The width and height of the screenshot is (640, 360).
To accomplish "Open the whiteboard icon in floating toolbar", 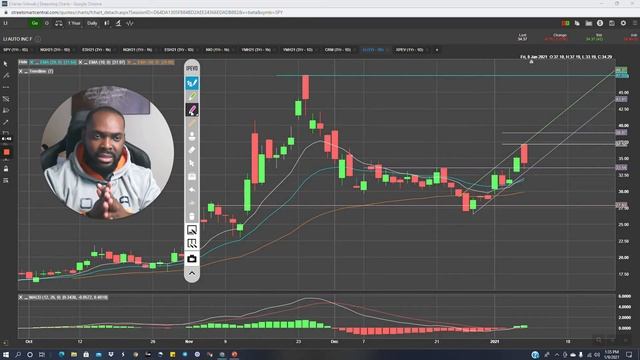I will pyautogui.click(x=192, y=244).
